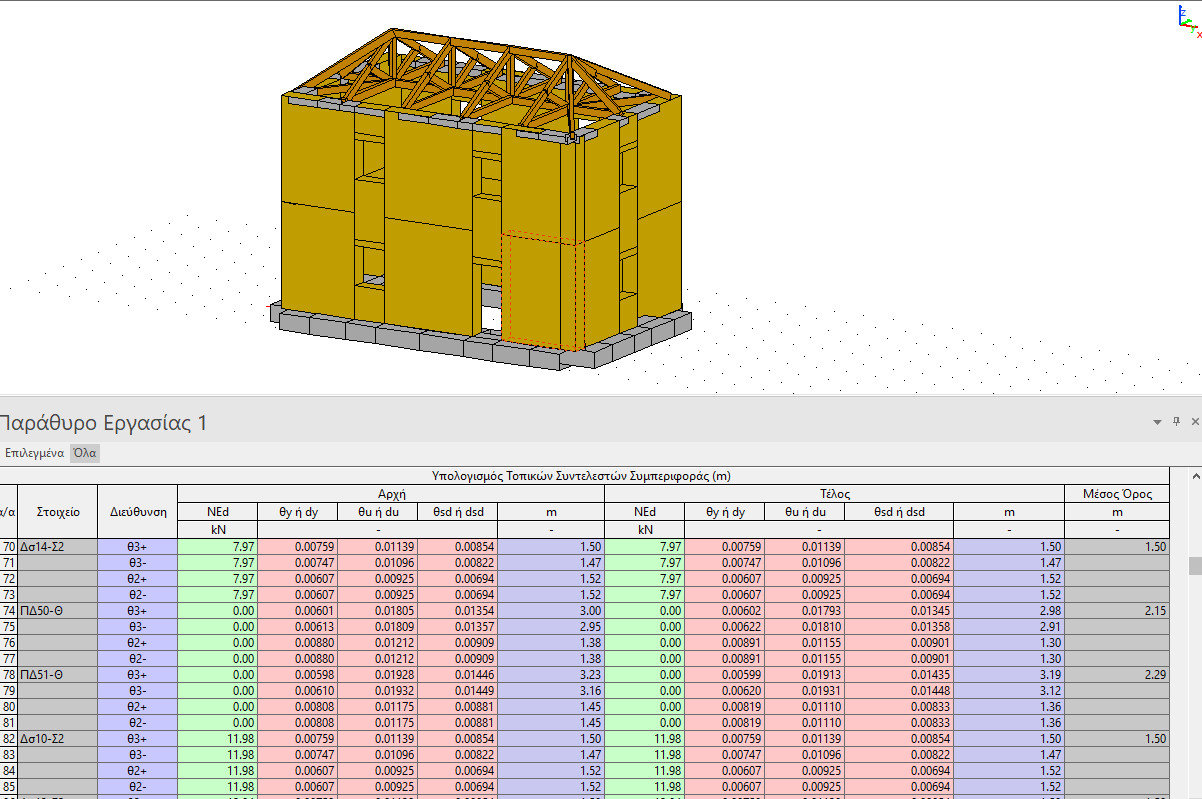
Task: Click the Μέσος Όρος column header
Action: tap(1117, 494)
